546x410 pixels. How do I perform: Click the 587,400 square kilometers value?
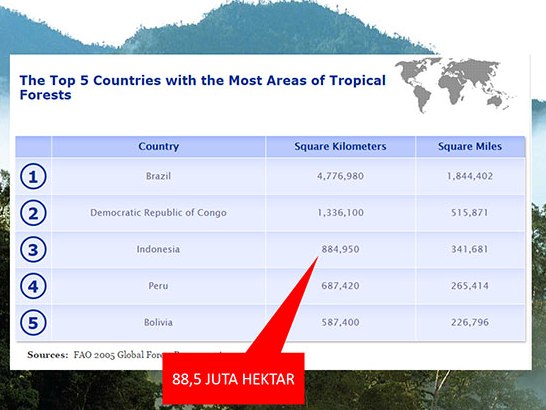click(340, 322)
